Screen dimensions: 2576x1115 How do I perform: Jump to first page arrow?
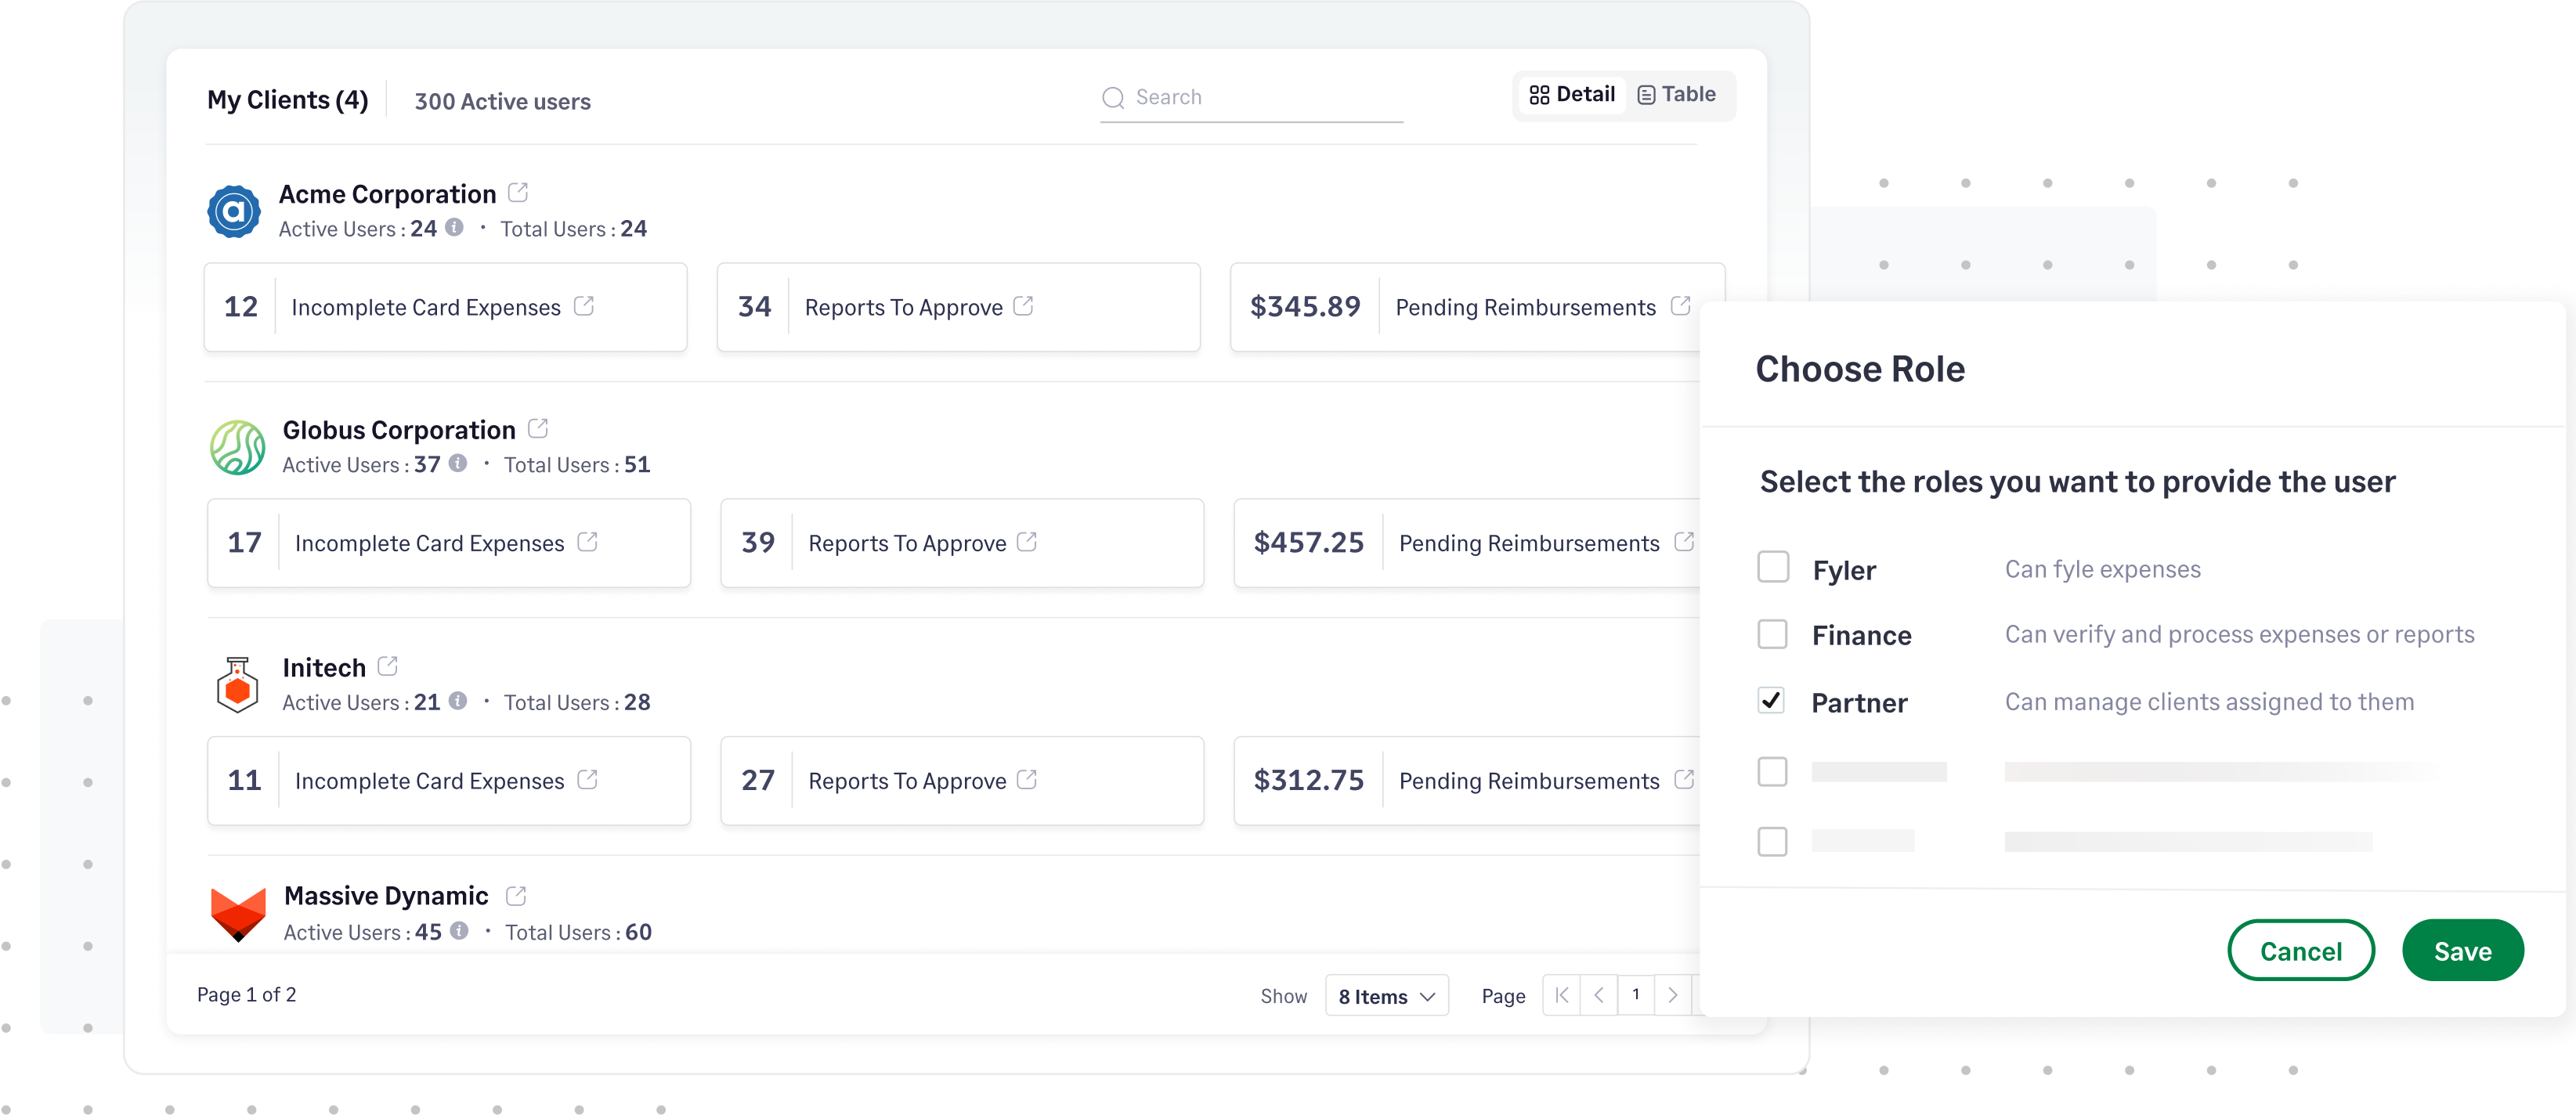coord(1561,995)
